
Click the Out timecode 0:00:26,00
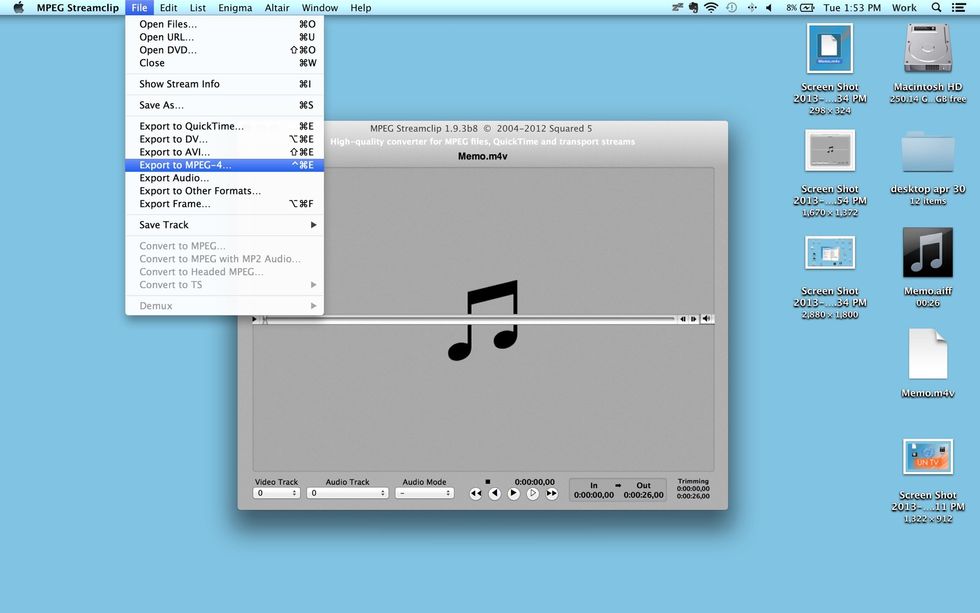click(x=644, y=495)
